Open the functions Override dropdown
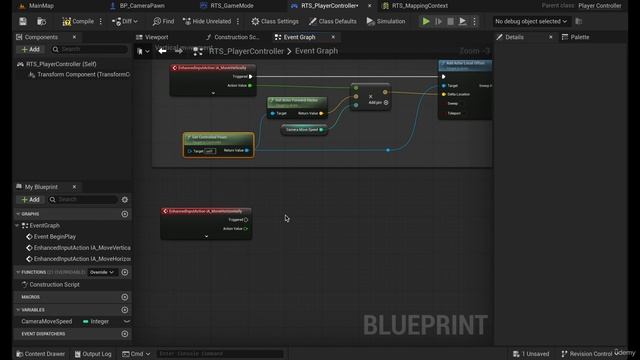 (x=102, y=272)
